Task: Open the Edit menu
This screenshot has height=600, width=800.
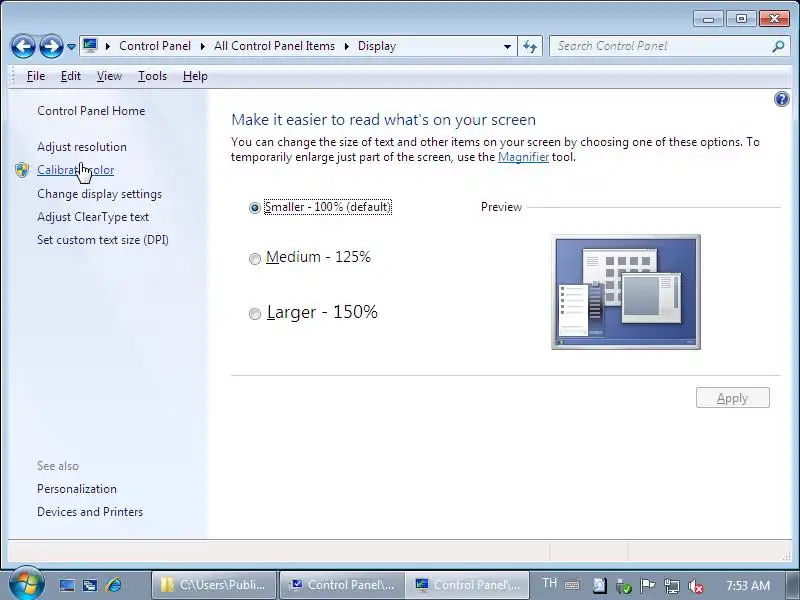Action: pos(71,76)
